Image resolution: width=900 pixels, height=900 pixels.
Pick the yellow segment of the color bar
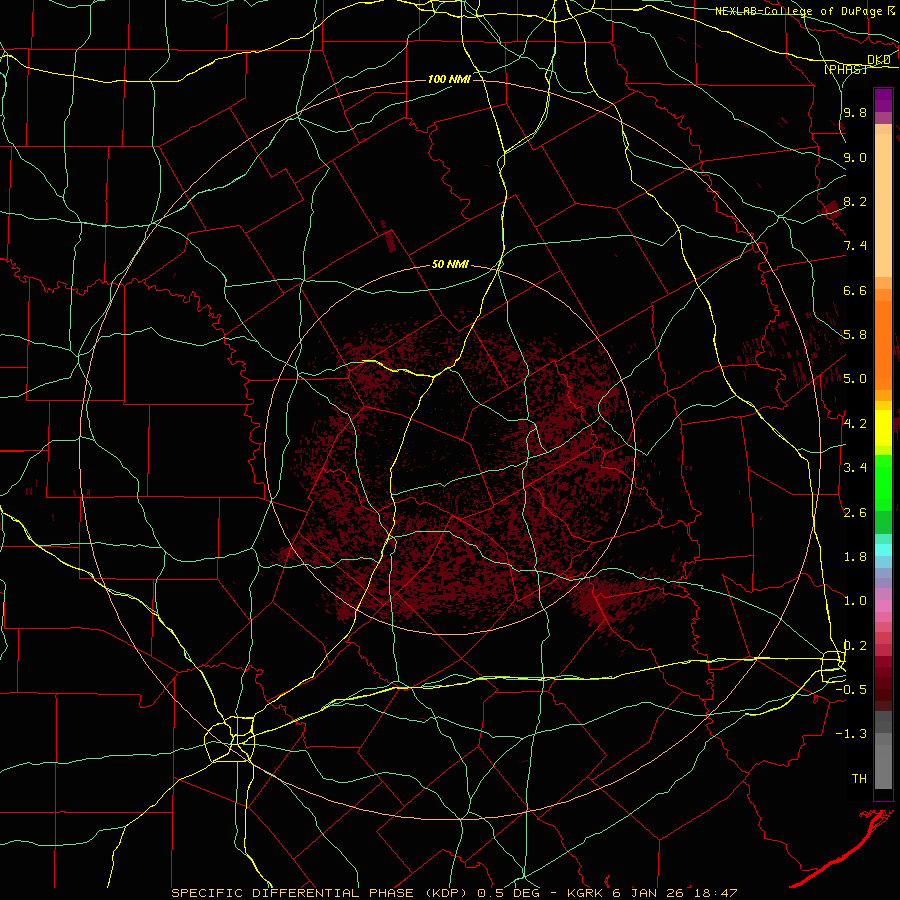883,428
